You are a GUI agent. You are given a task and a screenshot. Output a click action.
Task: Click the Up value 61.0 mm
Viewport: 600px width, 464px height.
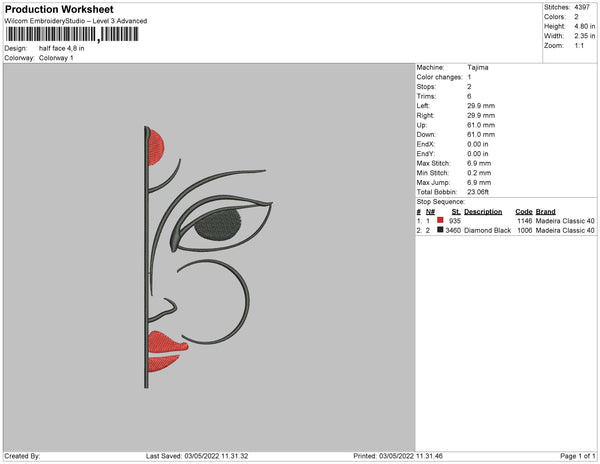pos(481,125)
